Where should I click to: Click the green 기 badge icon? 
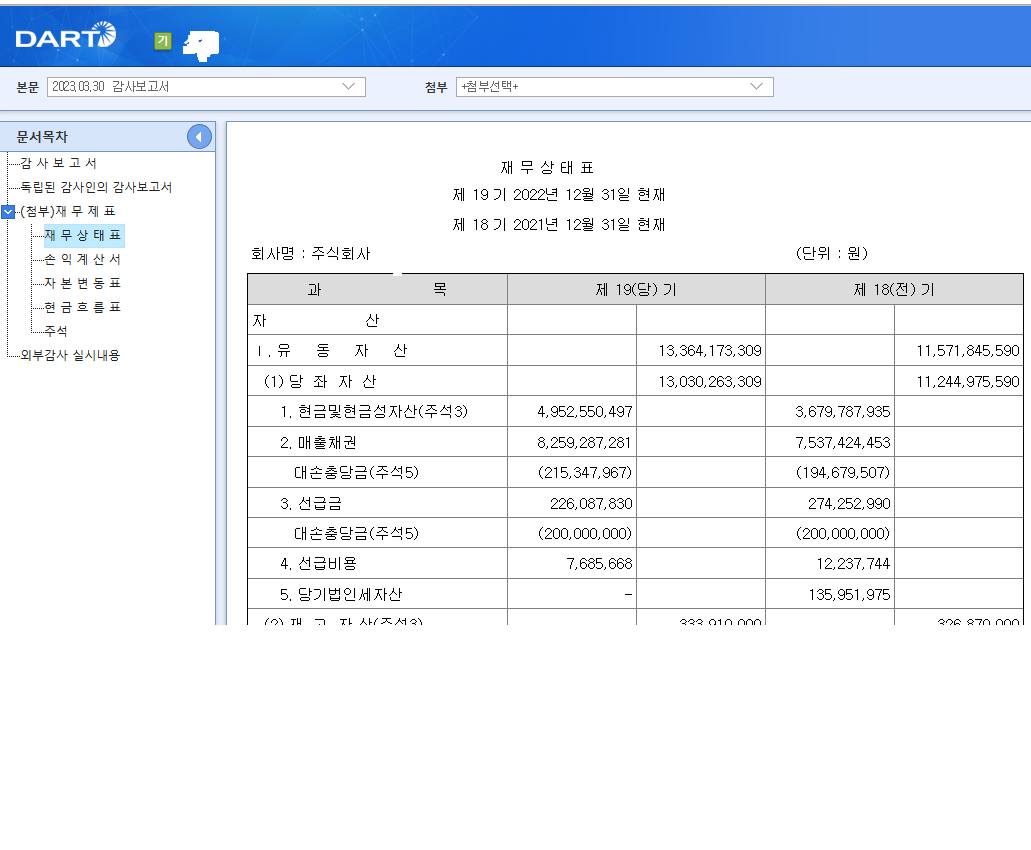[x=162, y=41]
